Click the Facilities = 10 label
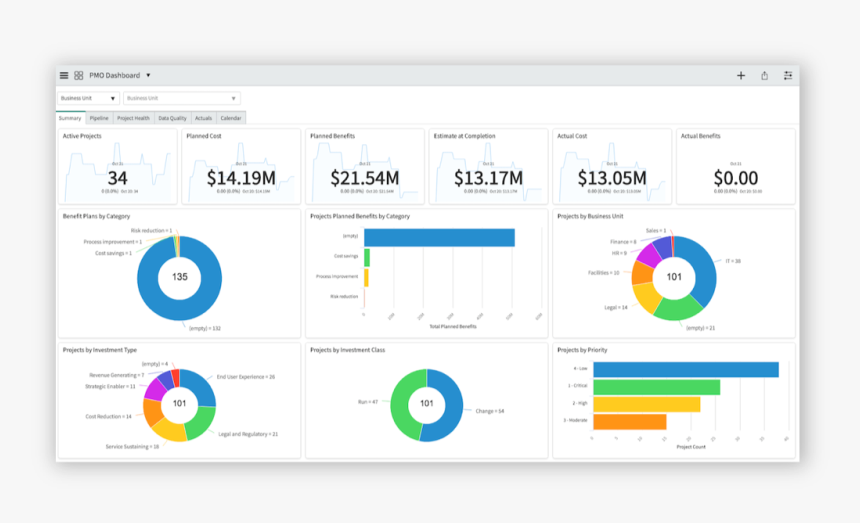Image resolution: width=860 pixels, height=523 pixels. tap(603, 272)
